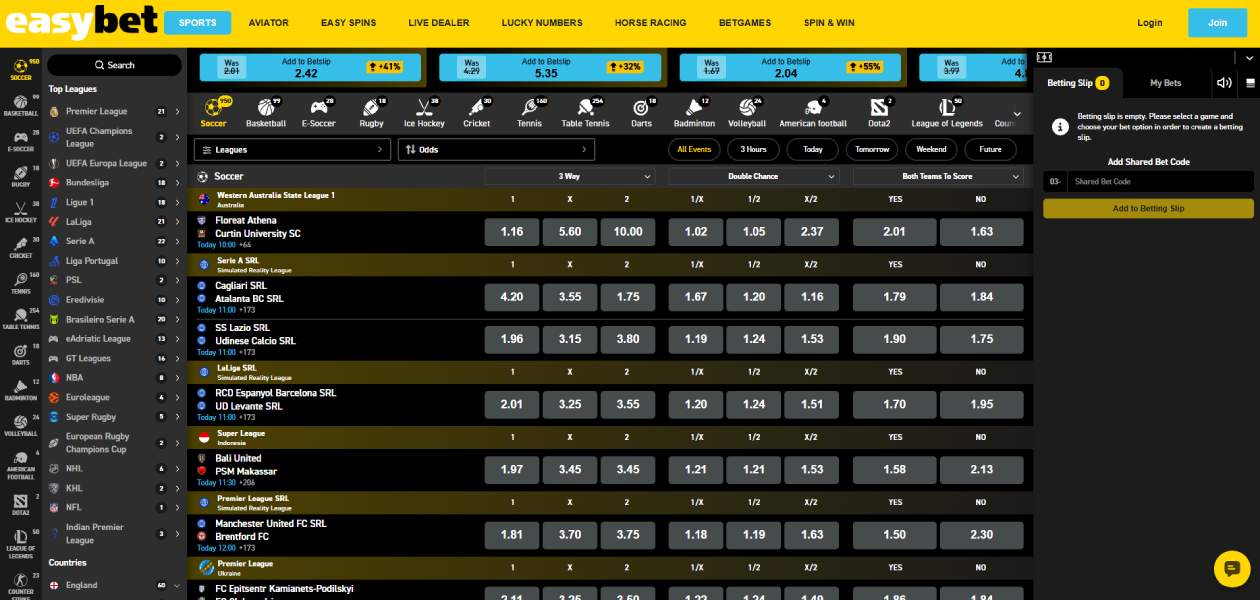1260x600 pixels.
Task: Choose League of Legends in the sports strip
Action: click(947, 113)
